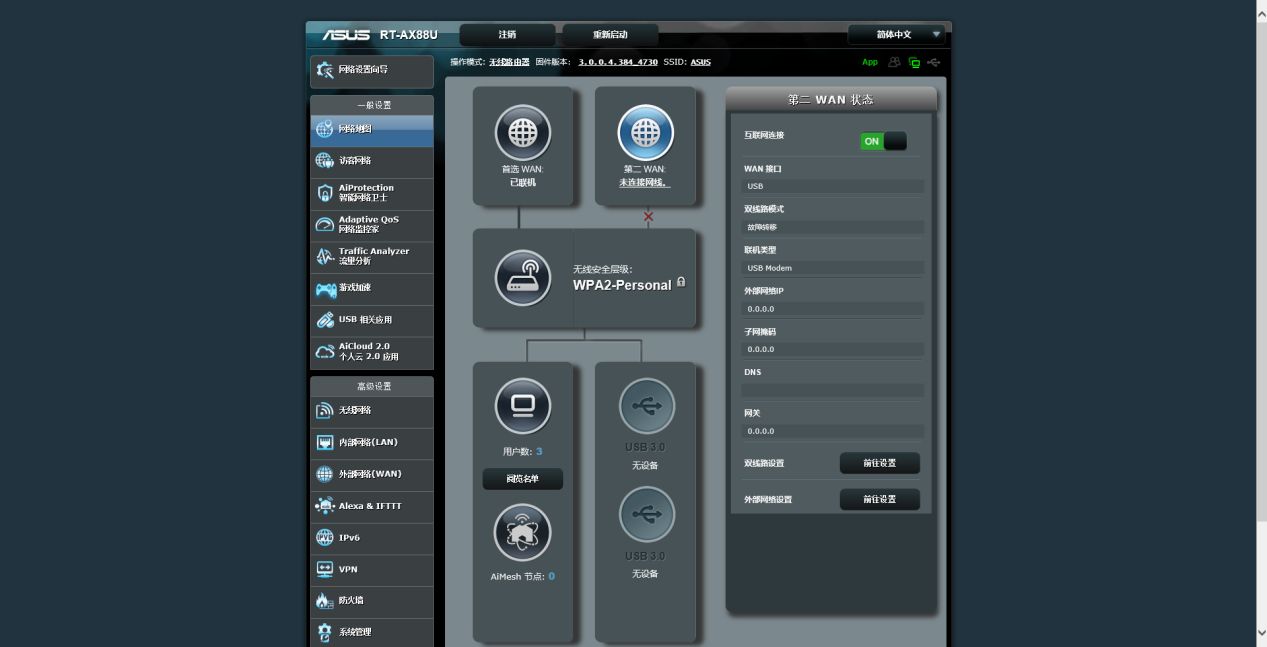Click the upper USB 3.0 port icon
The image size is (1267, 647).
pos(646,406)
